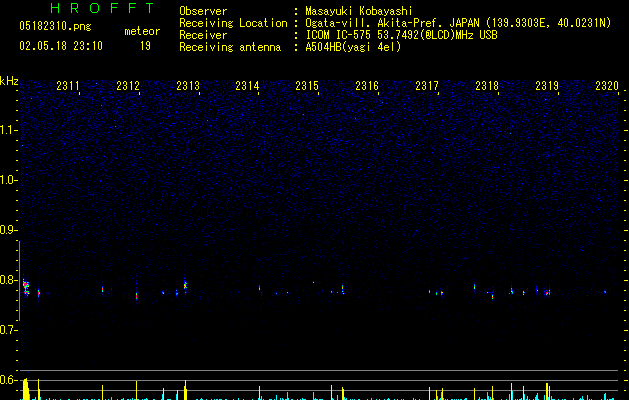Click the first yellow intensity bar at 2310
Viewport: 629px width, 400px height.
(x=25, y=389)
